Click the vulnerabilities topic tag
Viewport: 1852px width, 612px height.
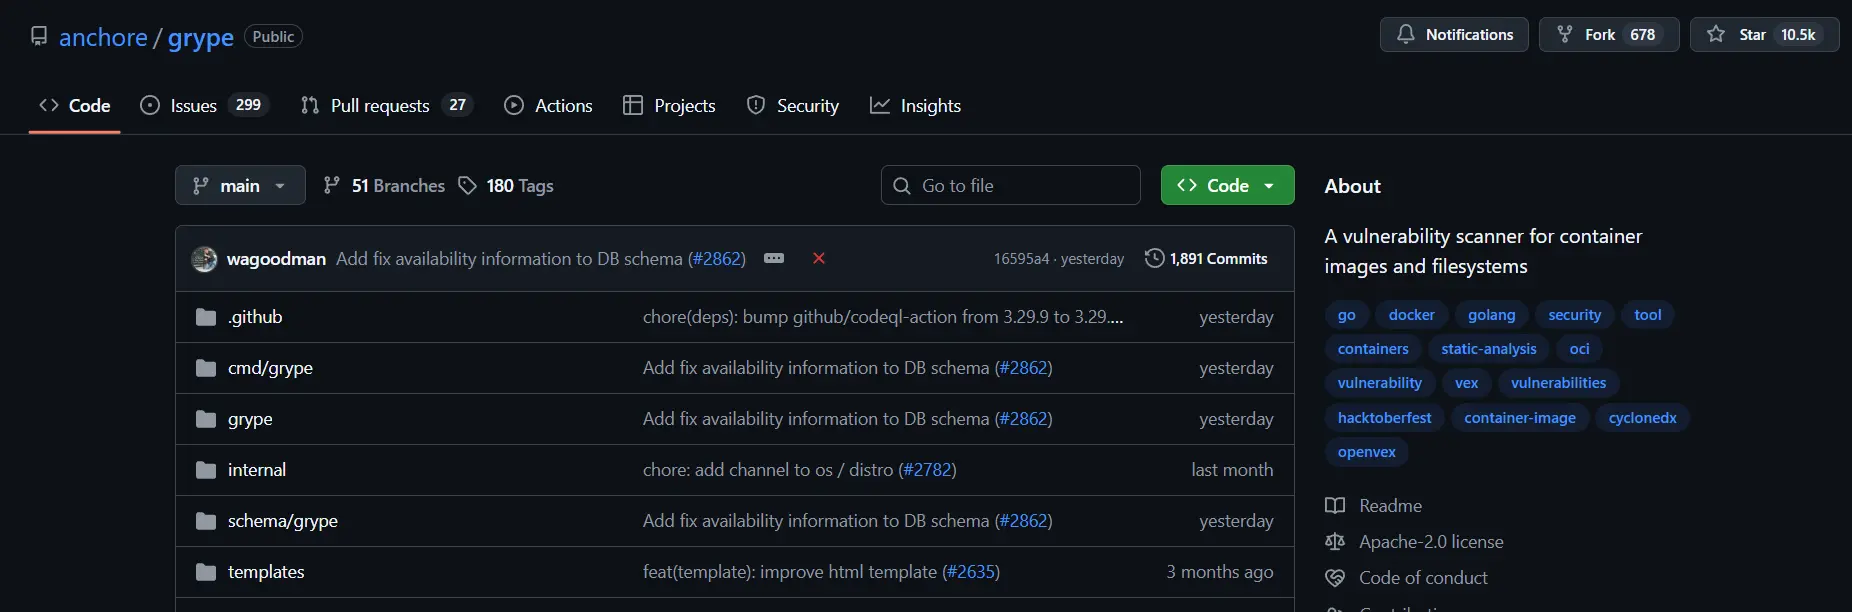click(1559, 383)
